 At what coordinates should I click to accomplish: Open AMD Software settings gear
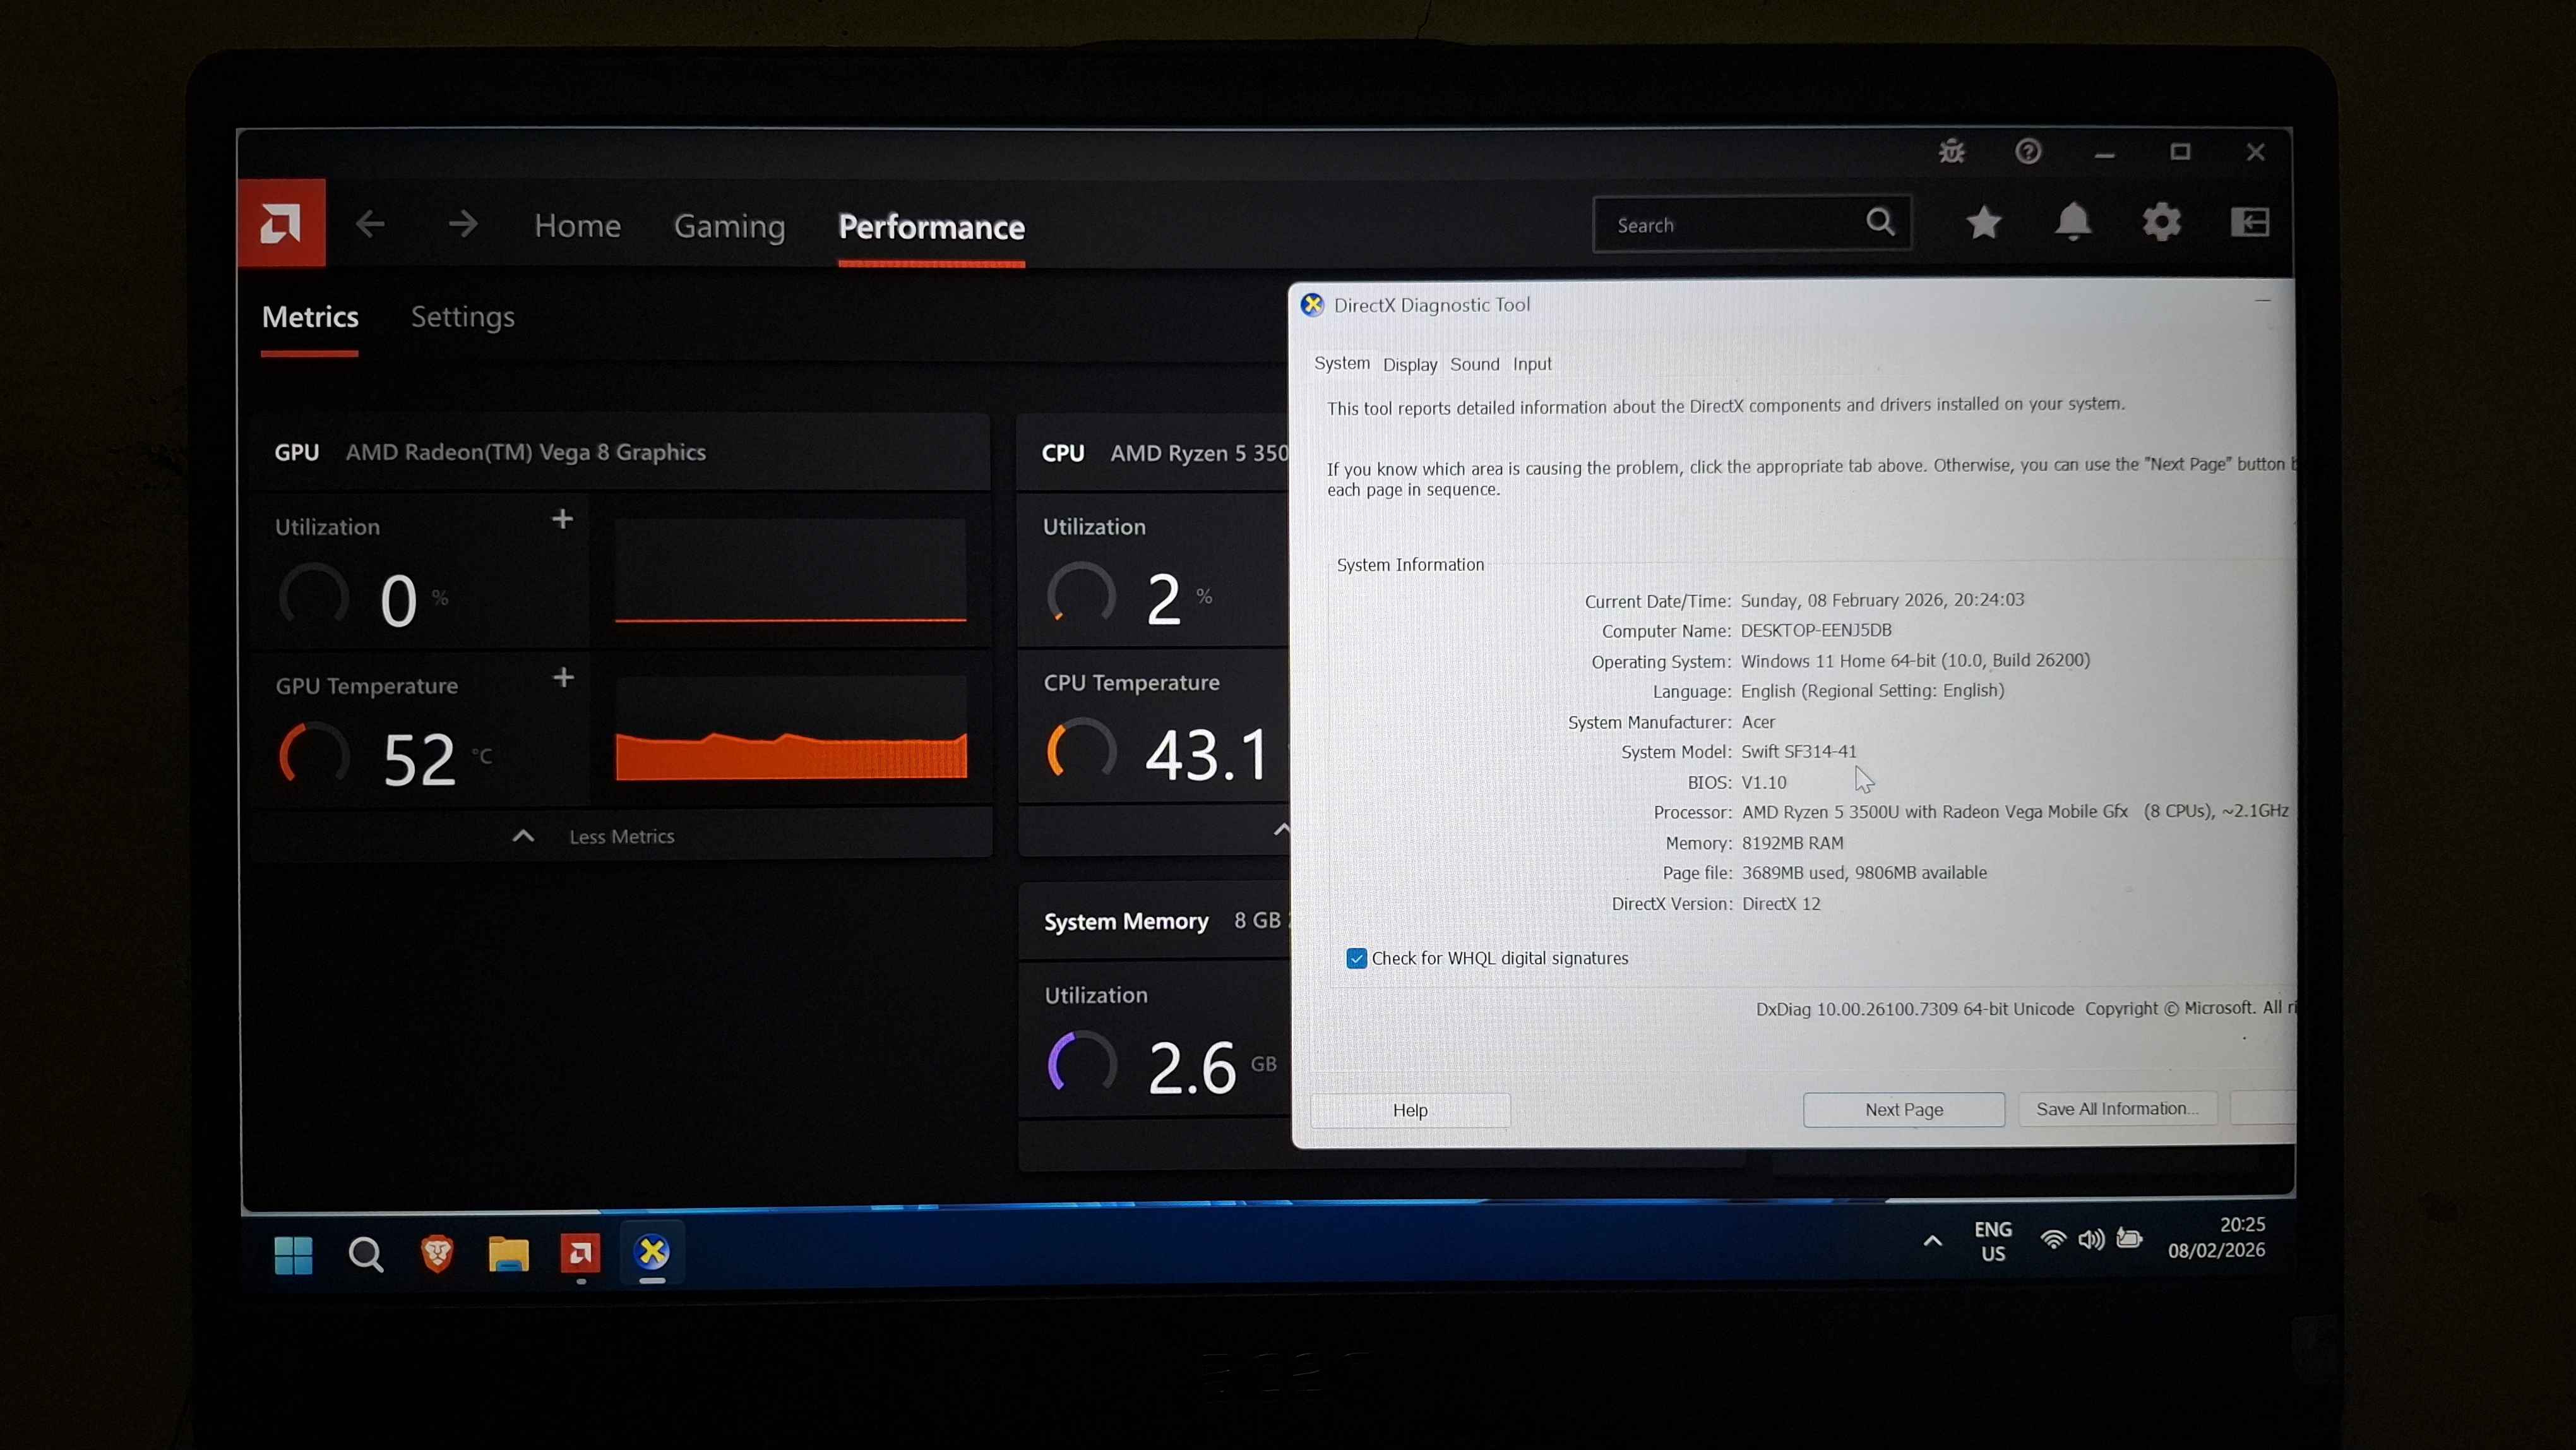[x=2161, y=222]
